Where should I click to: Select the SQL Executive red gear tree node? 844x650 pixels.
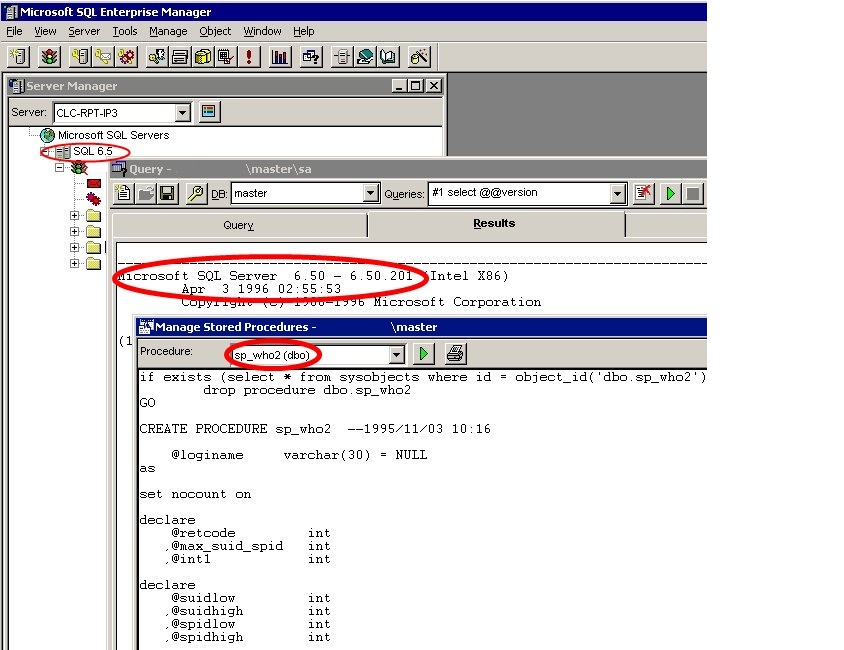(x=94, y=199)
